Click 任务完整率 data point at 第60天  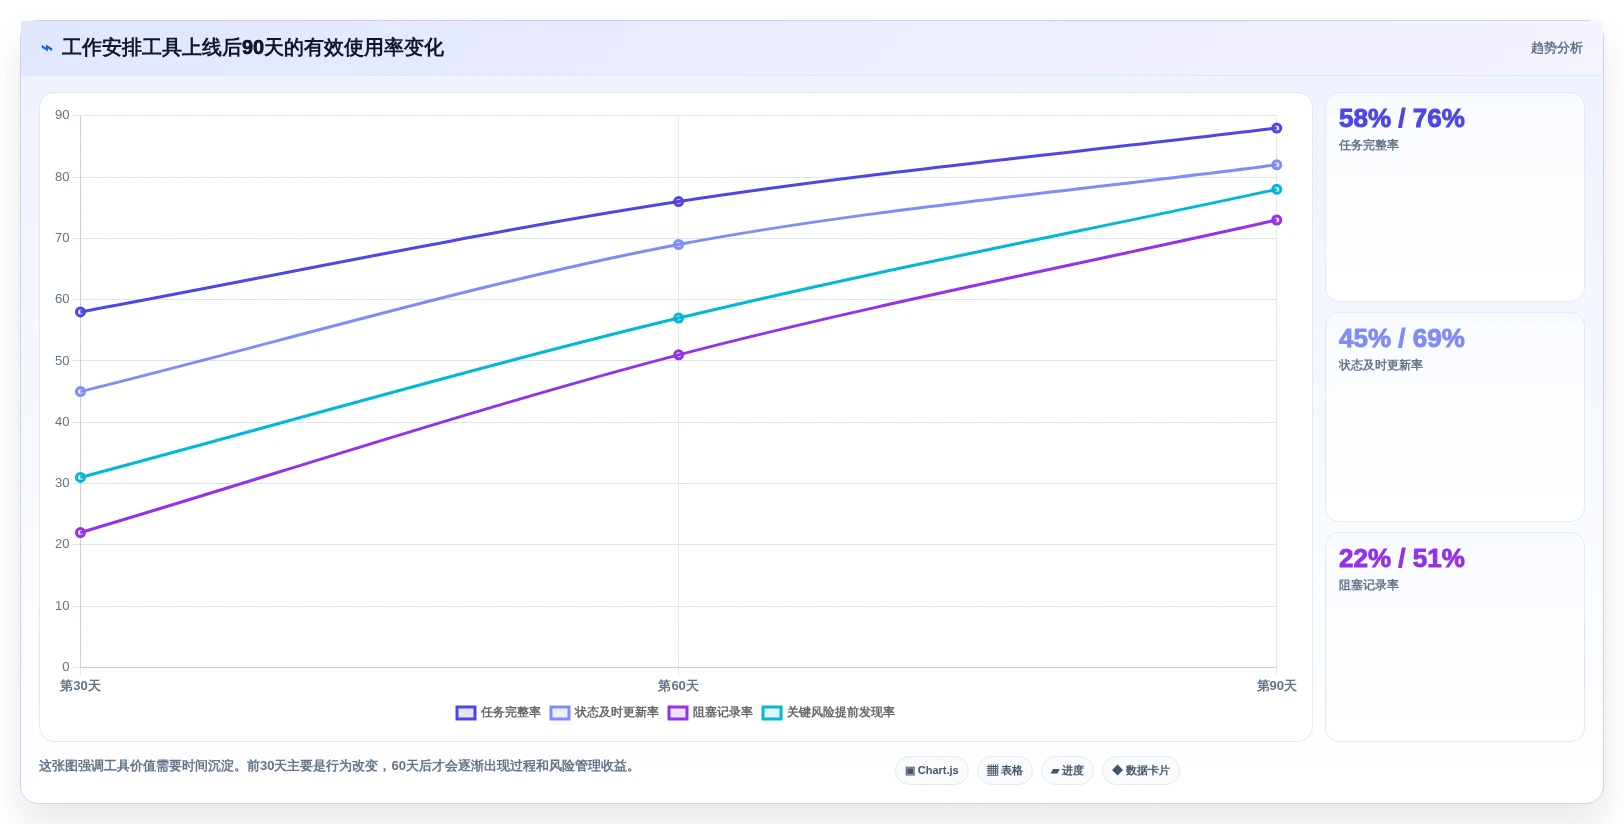click(x=679, y=202)
